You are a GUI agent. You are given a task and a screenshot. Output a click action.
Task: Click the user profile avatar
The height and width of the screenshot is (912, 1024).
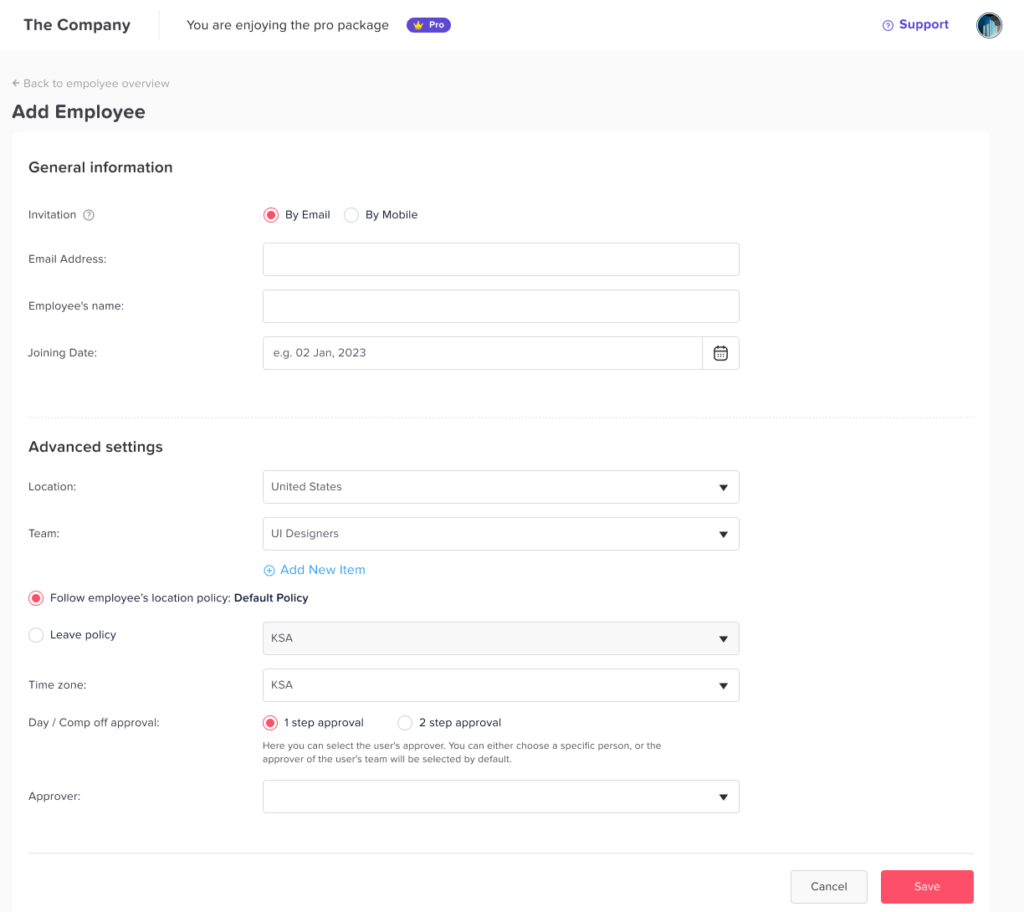pos(988,26)
